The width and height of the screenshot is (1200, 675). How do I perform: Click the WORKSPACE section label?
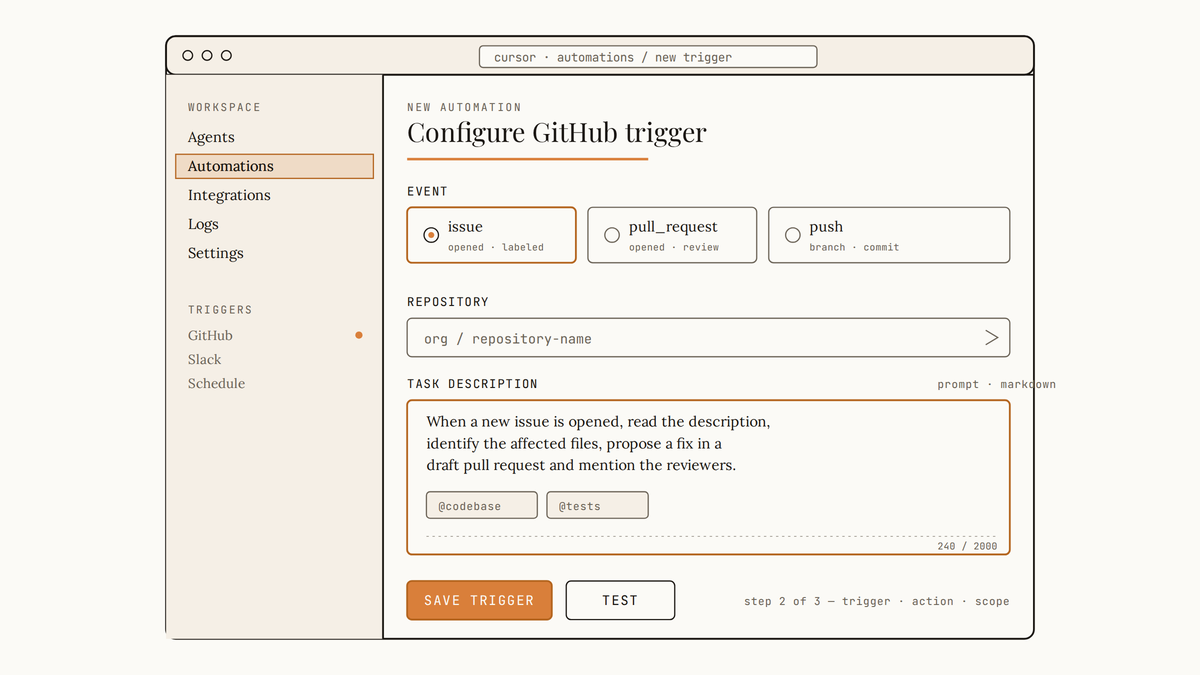(x=224, y=107)
